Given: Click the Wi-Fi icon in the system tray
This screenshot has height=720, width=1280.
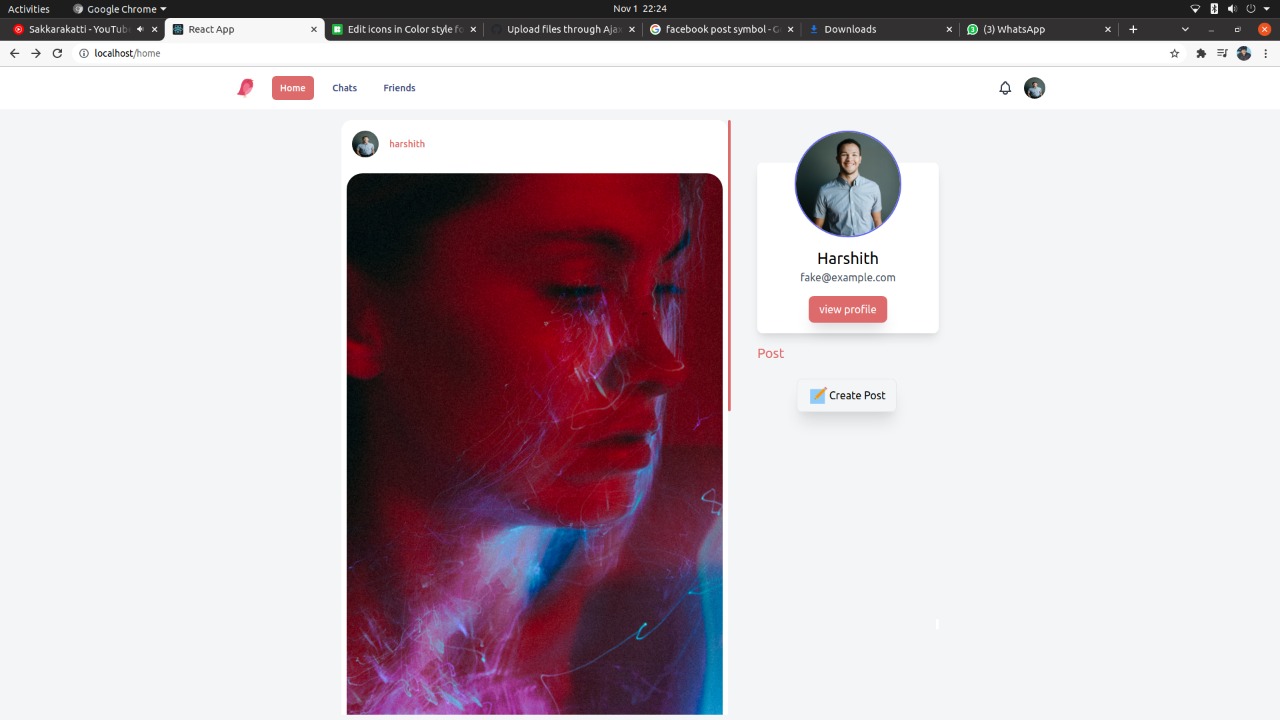Looking at the screenshot, I should pos(1195,9).
